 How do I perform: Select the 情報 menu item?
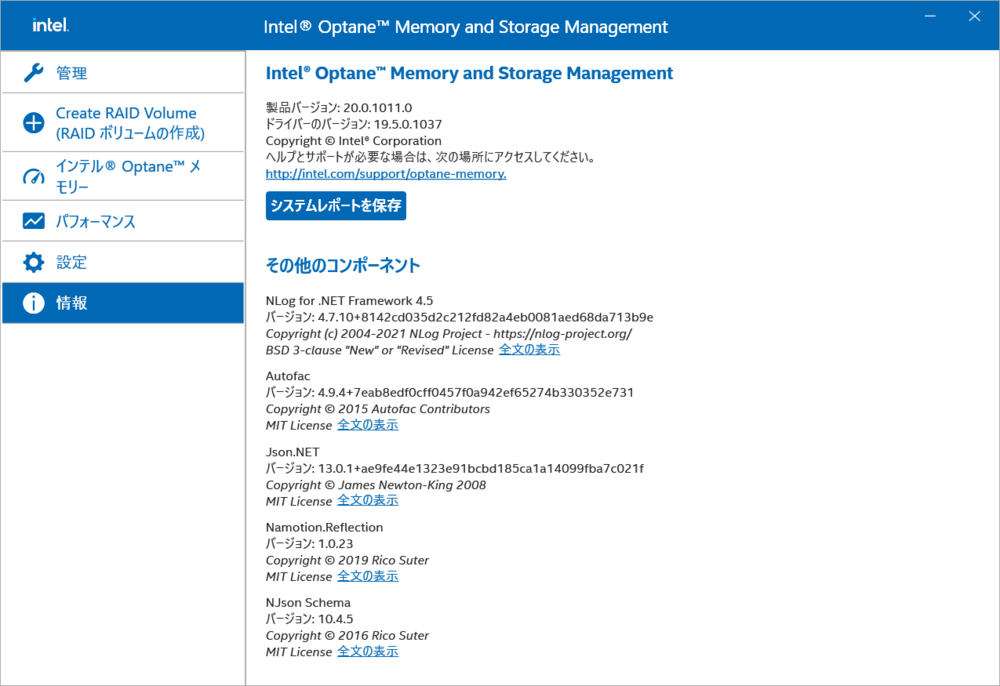pyautogui.click(x=123, y=303)
